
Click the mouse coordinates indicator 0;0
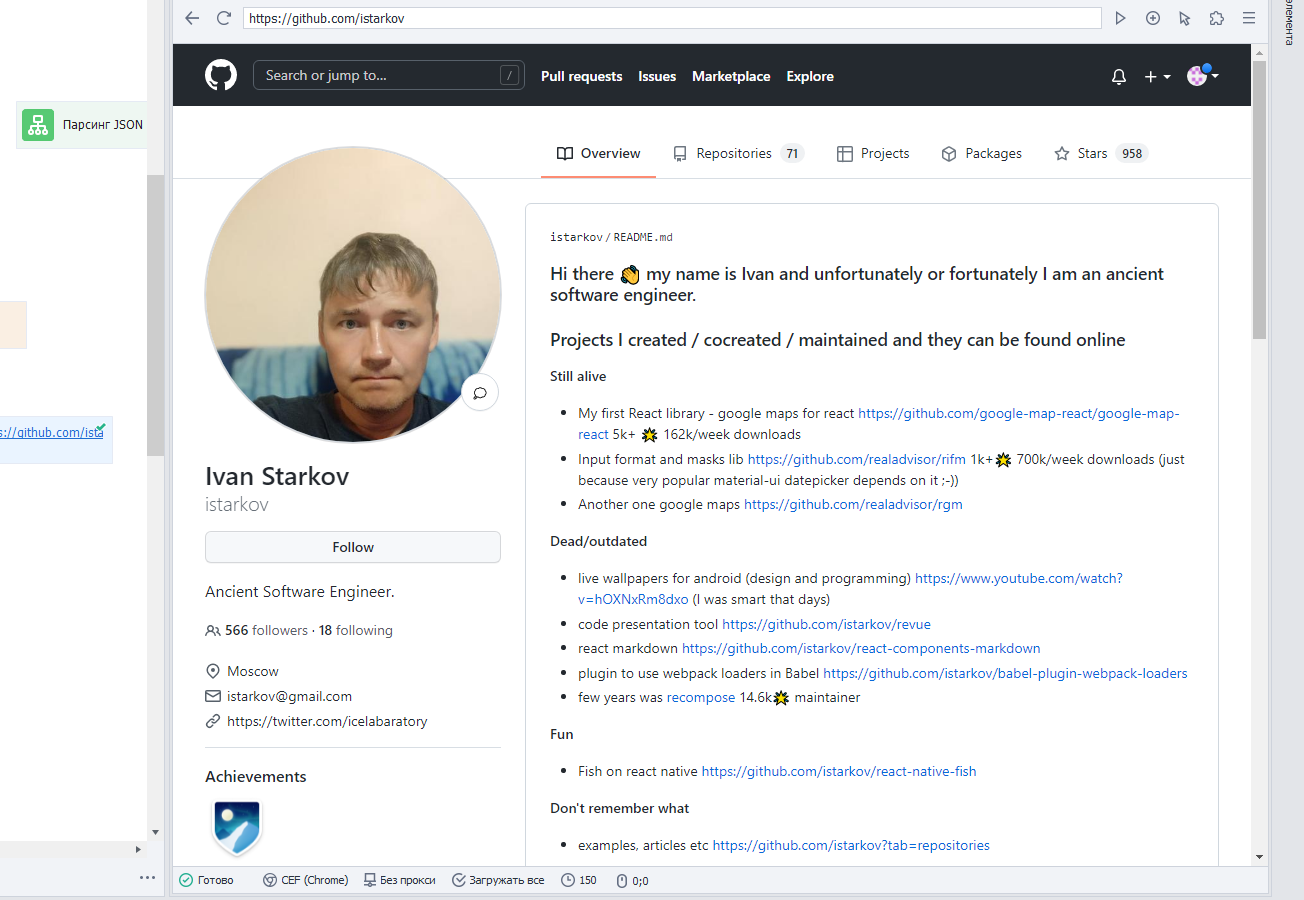(x=632, y=880)
